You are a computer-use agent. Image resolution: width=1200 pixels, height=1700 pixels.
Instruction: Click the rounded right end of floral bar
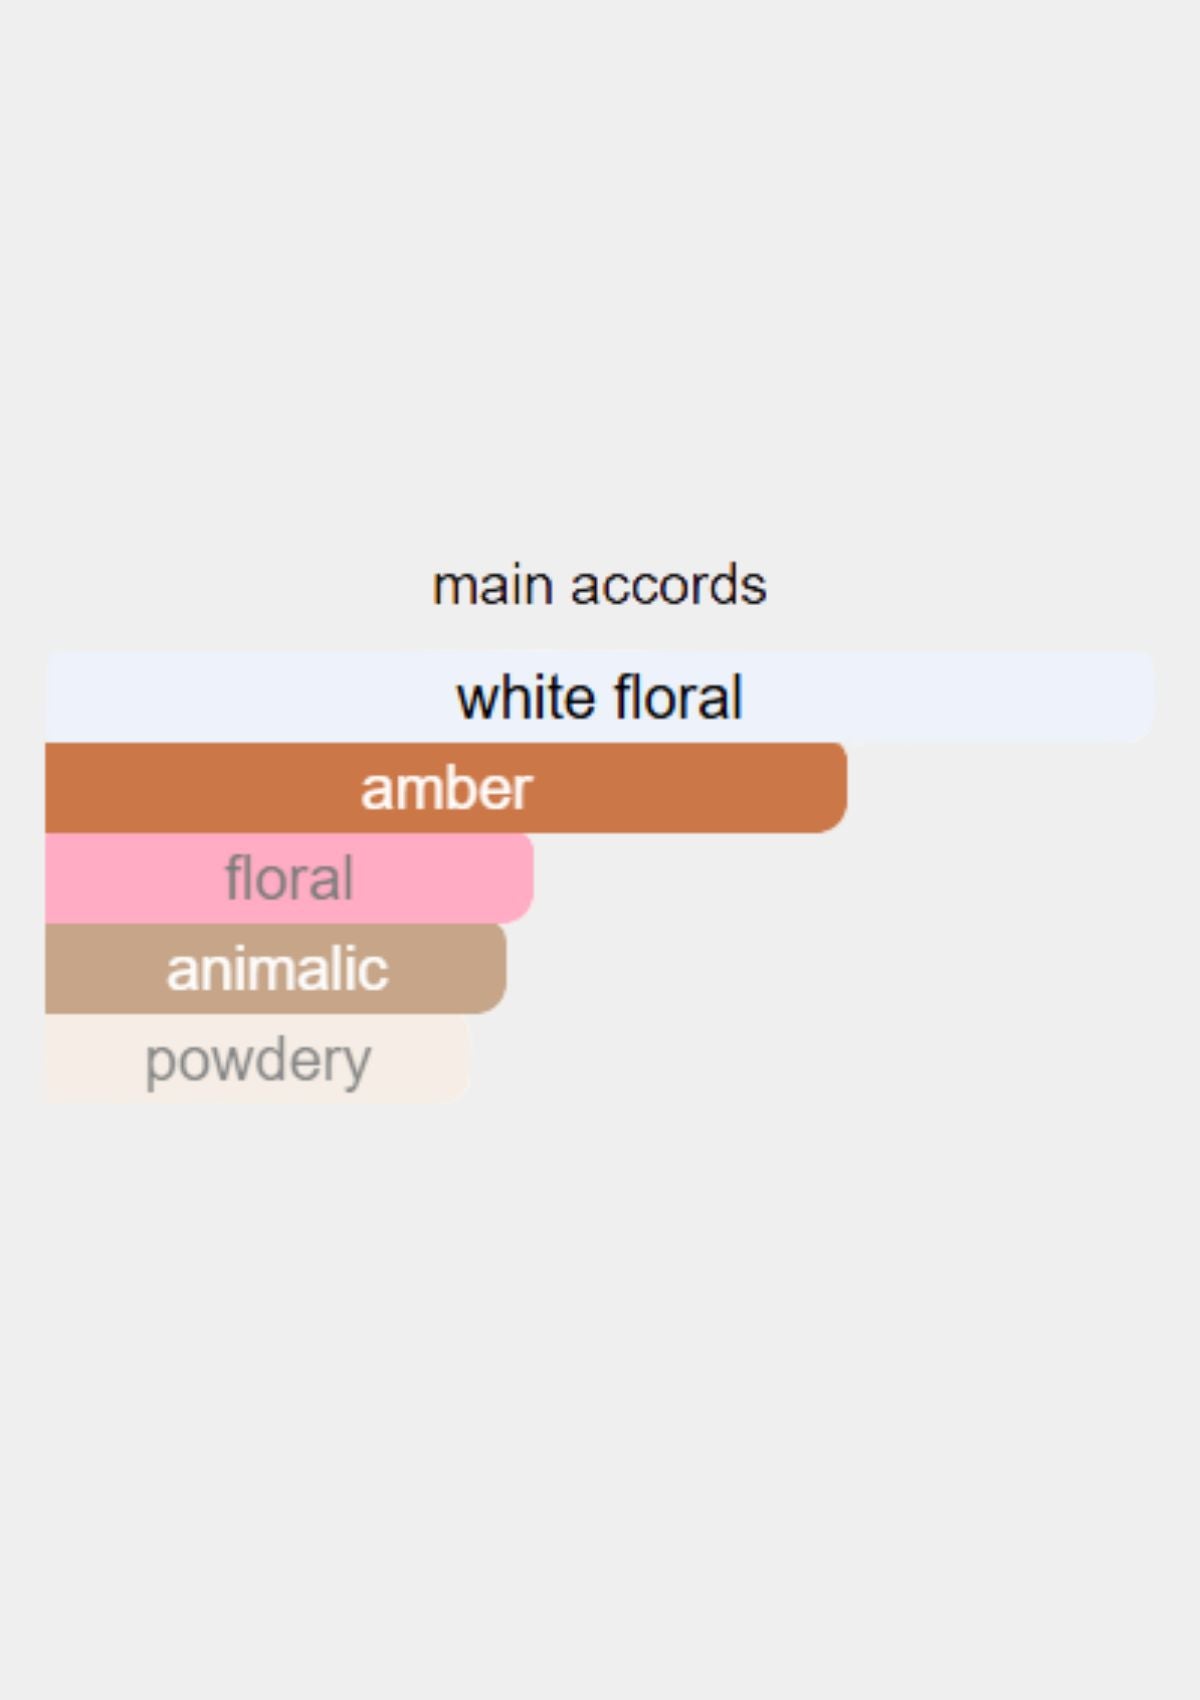(518, 878)
